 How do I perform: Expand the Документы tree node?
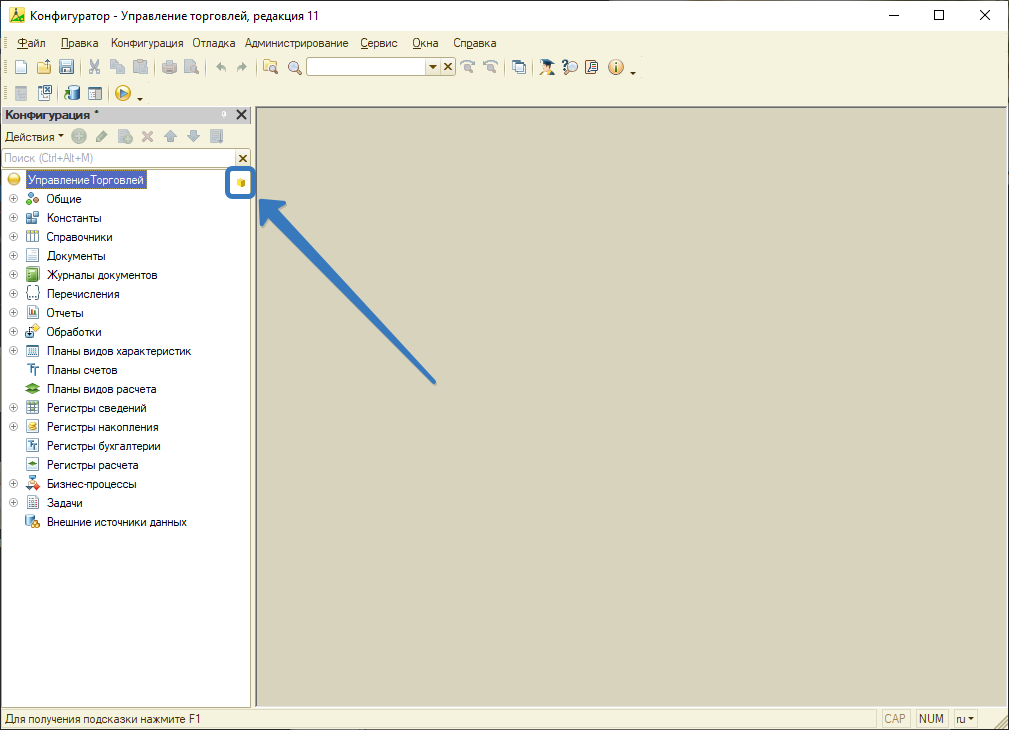pyautogui.click(x=13, y=256)
